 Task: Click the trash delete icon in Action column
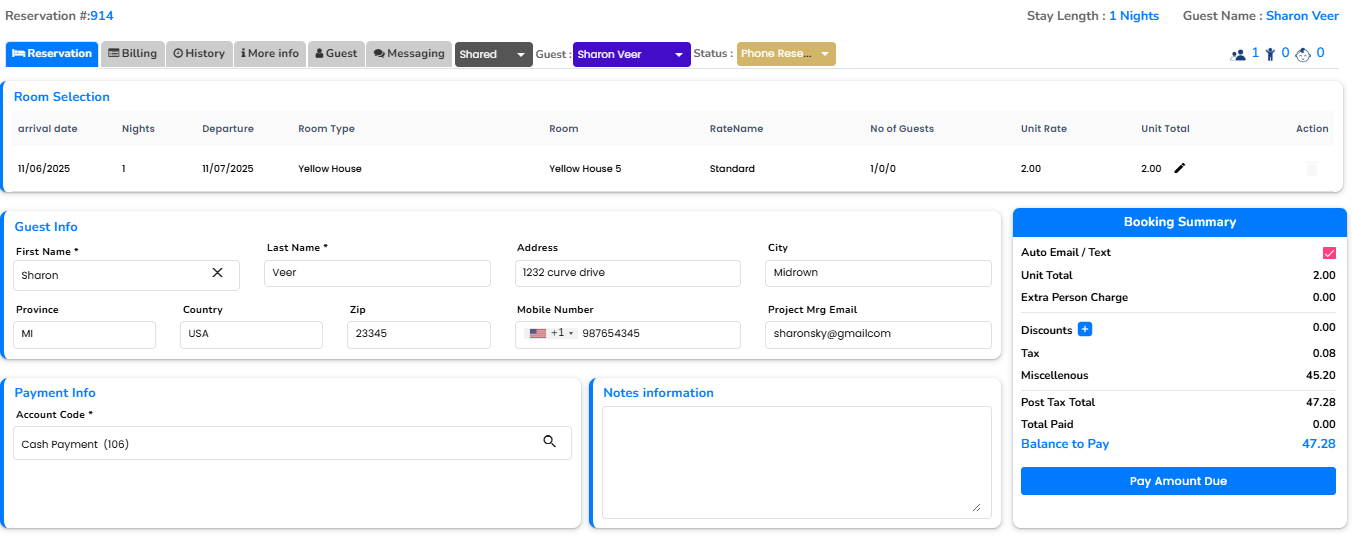(1312, 169)
